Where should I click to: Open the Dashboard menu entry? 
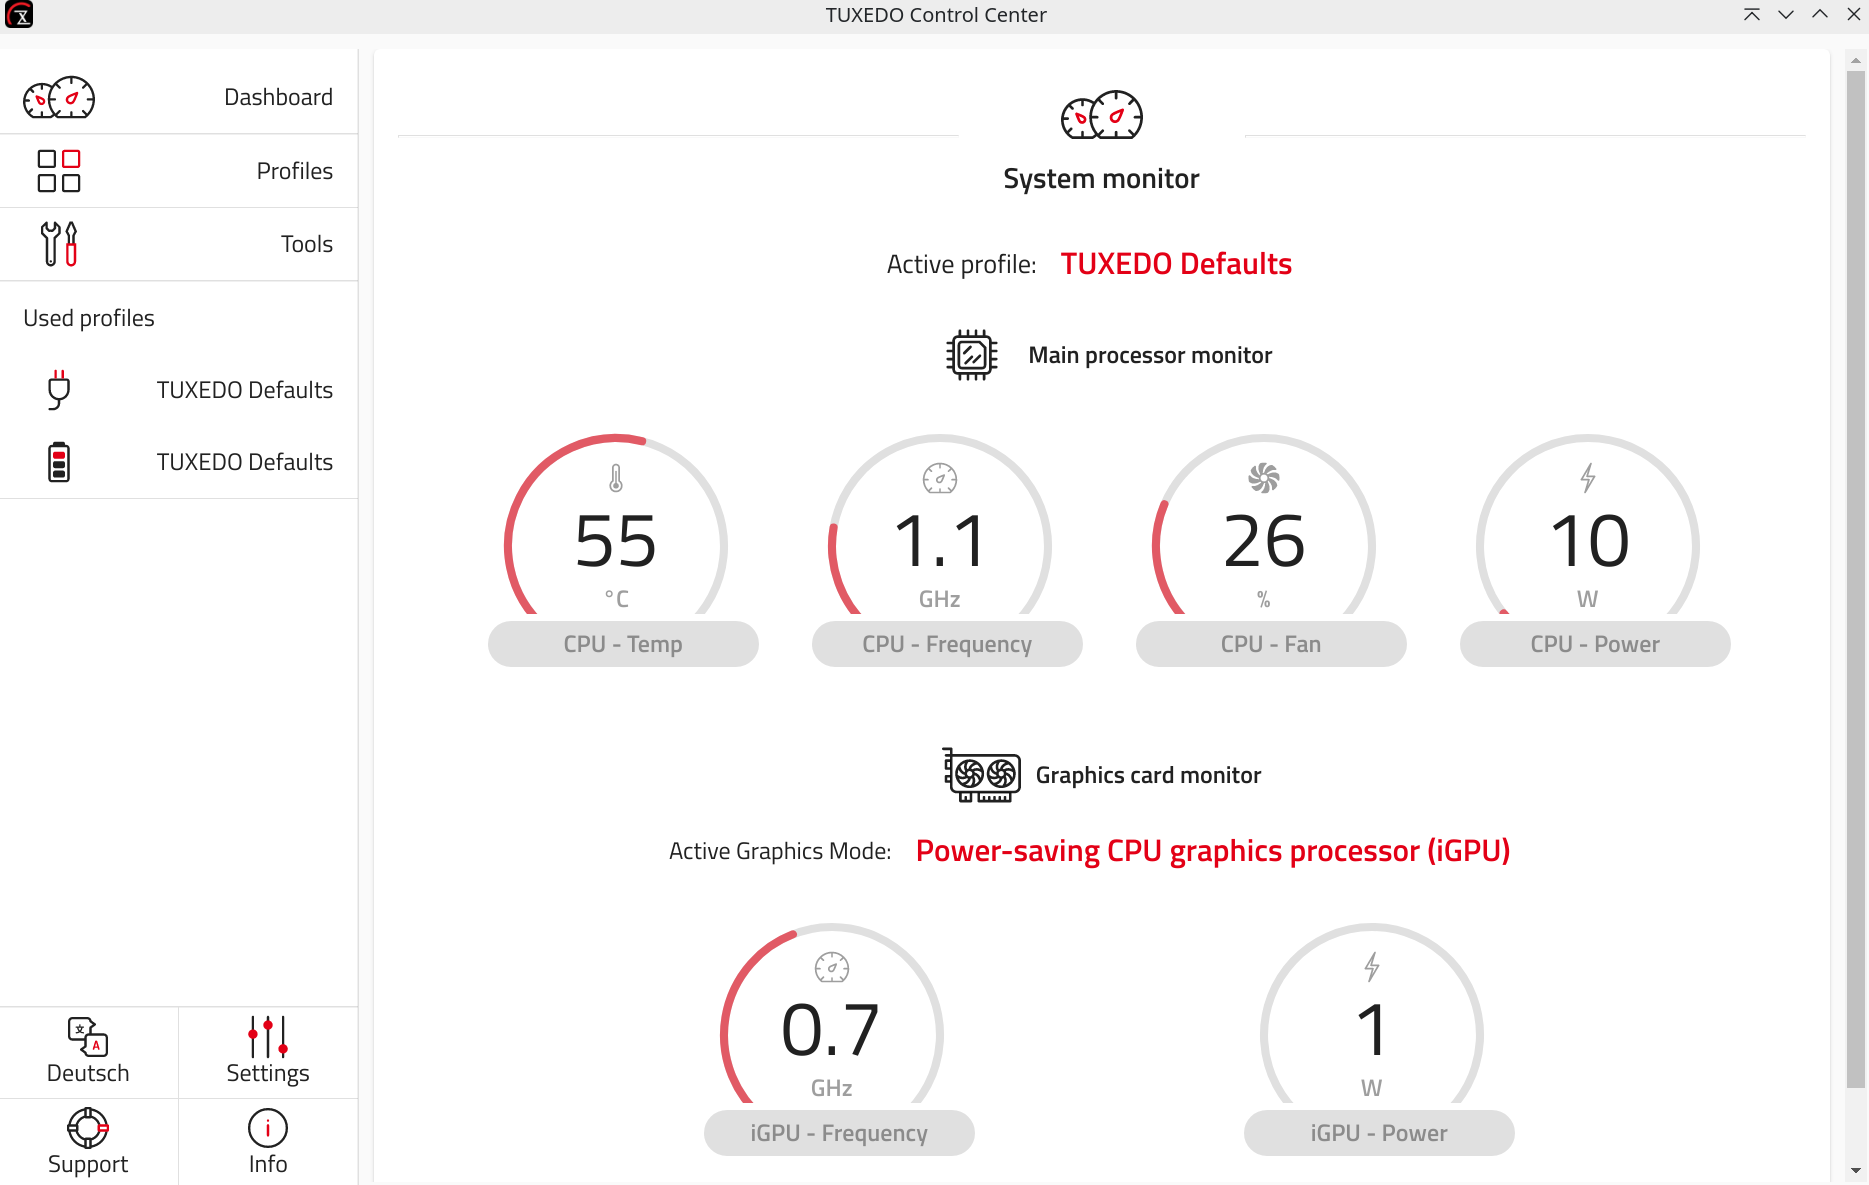point(179,97)
